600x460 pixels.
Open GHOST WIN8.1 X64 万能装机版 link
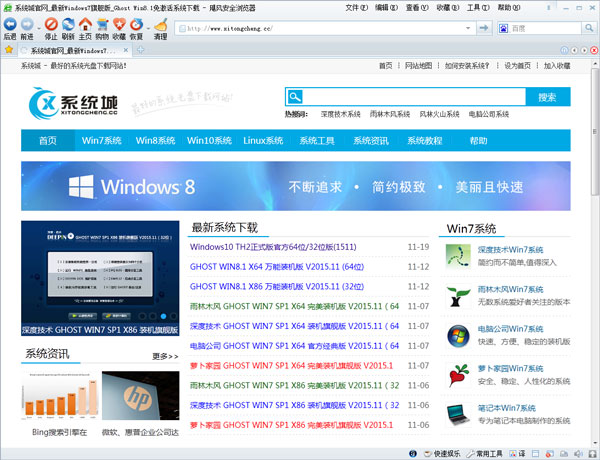click(x=277, y=267)
